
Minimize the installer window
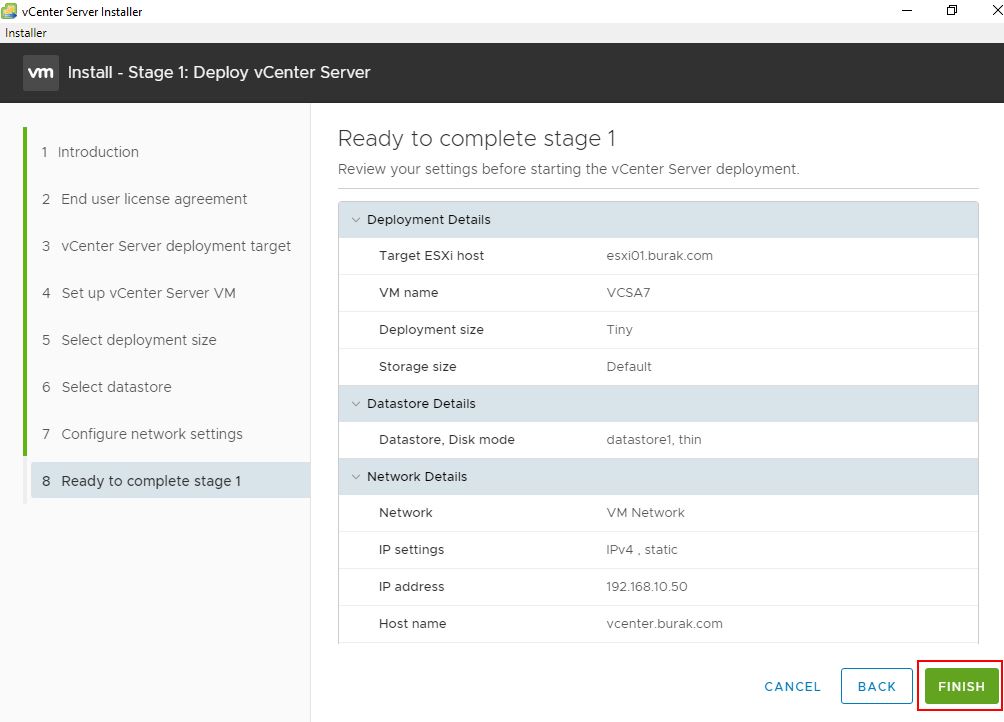(907, 10)
